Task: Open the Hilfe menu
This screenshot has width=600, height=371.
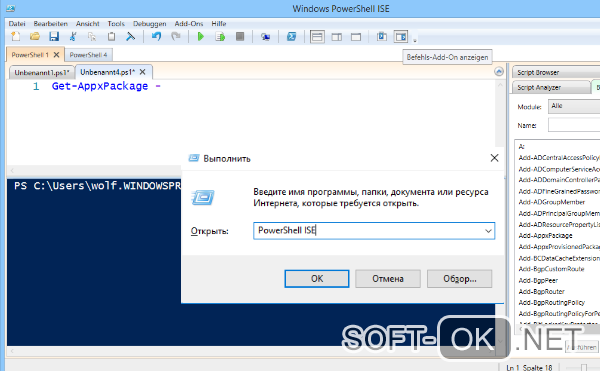Action: pyautogui.click(x=219, y=24)
